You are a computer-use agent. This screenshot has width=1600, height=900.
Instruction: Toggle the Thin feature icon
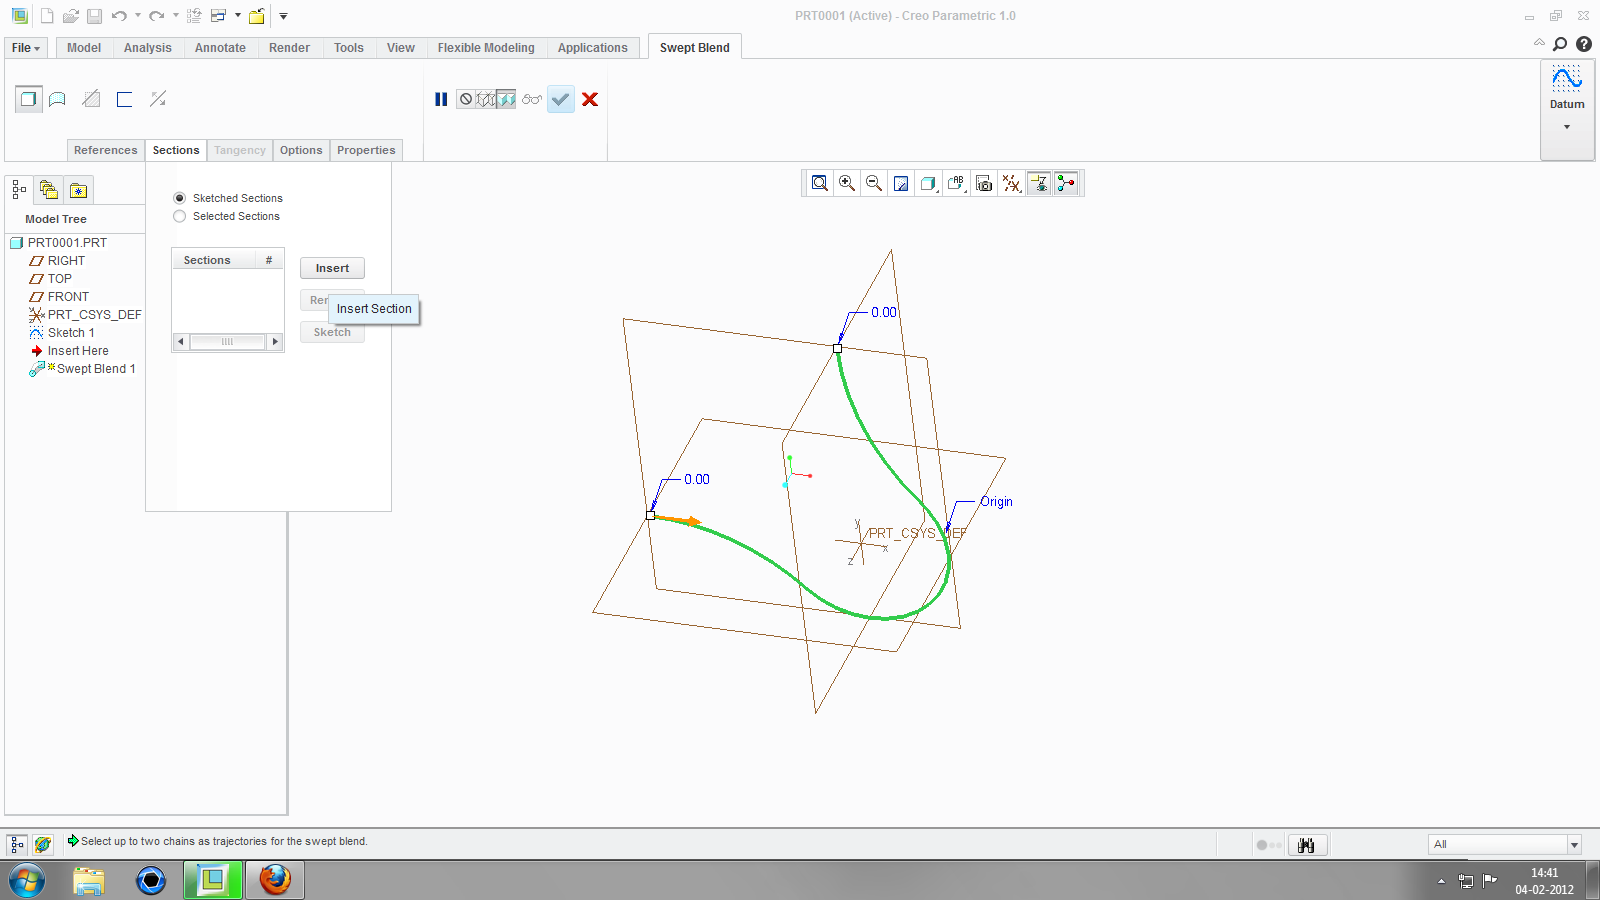click(x=124, y=99)
